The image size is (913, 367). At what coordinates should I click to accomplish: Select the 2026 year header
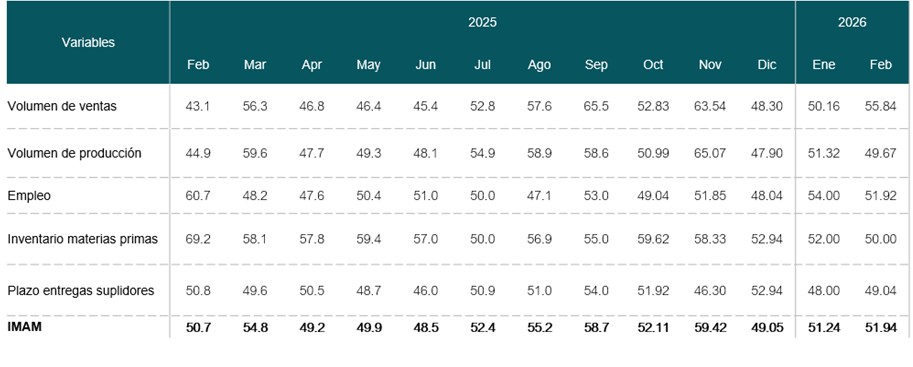coord(852,23)
